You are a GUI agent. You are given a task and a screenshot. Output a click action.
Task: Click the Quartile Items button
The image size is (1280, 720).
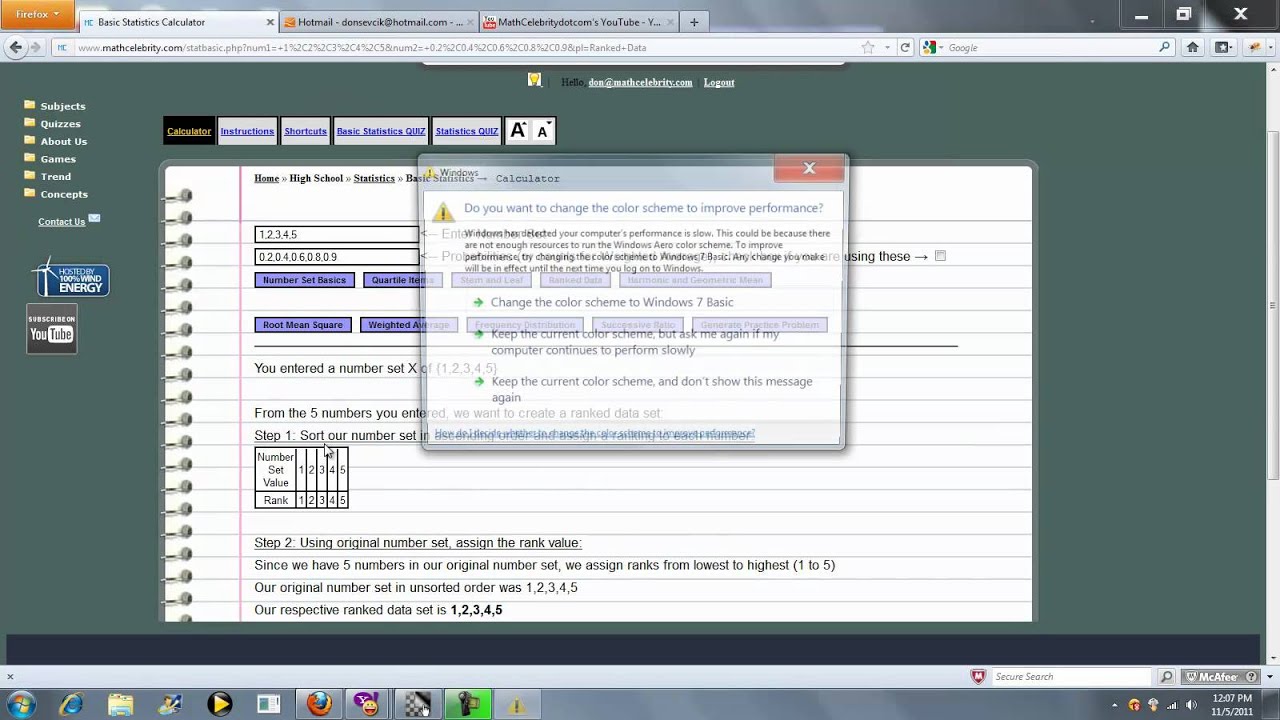(401, 280)
